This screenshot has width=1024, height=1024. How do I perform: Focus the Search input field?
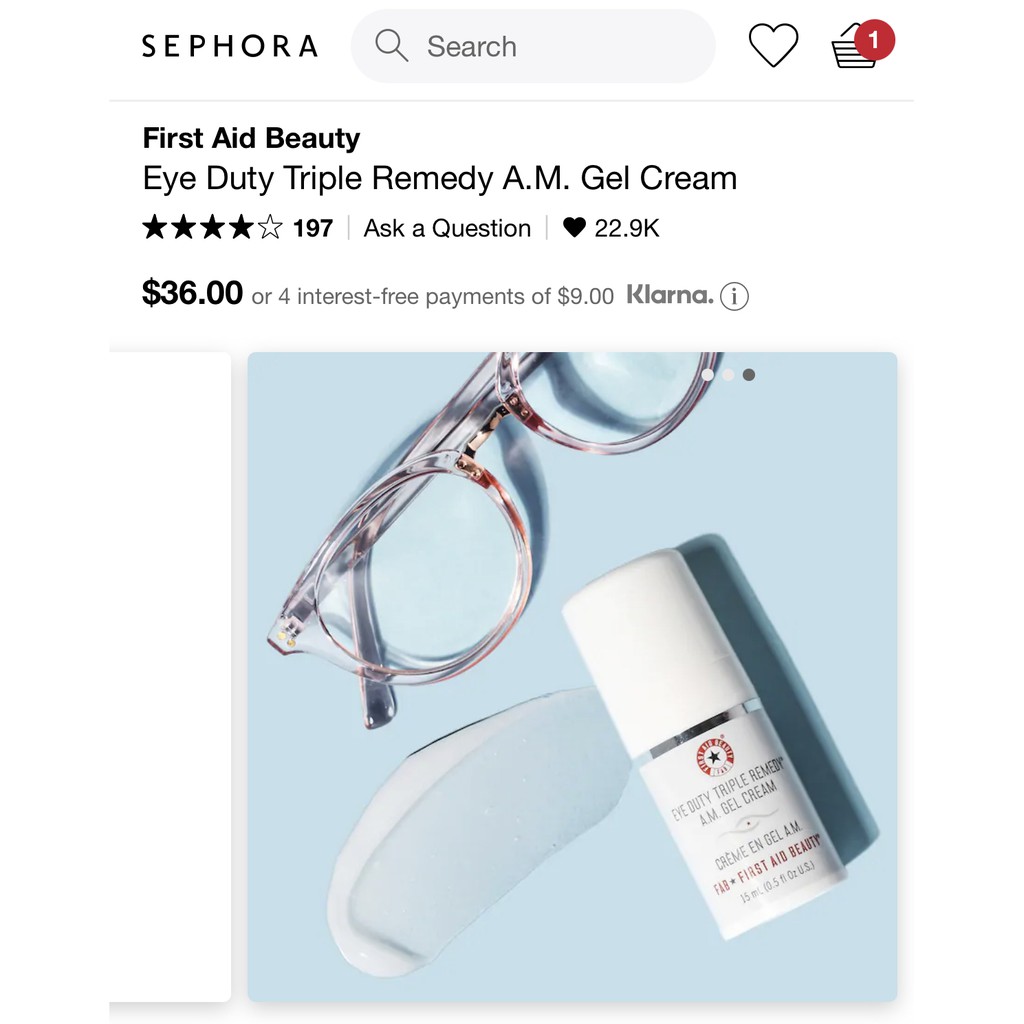(533, 46)
